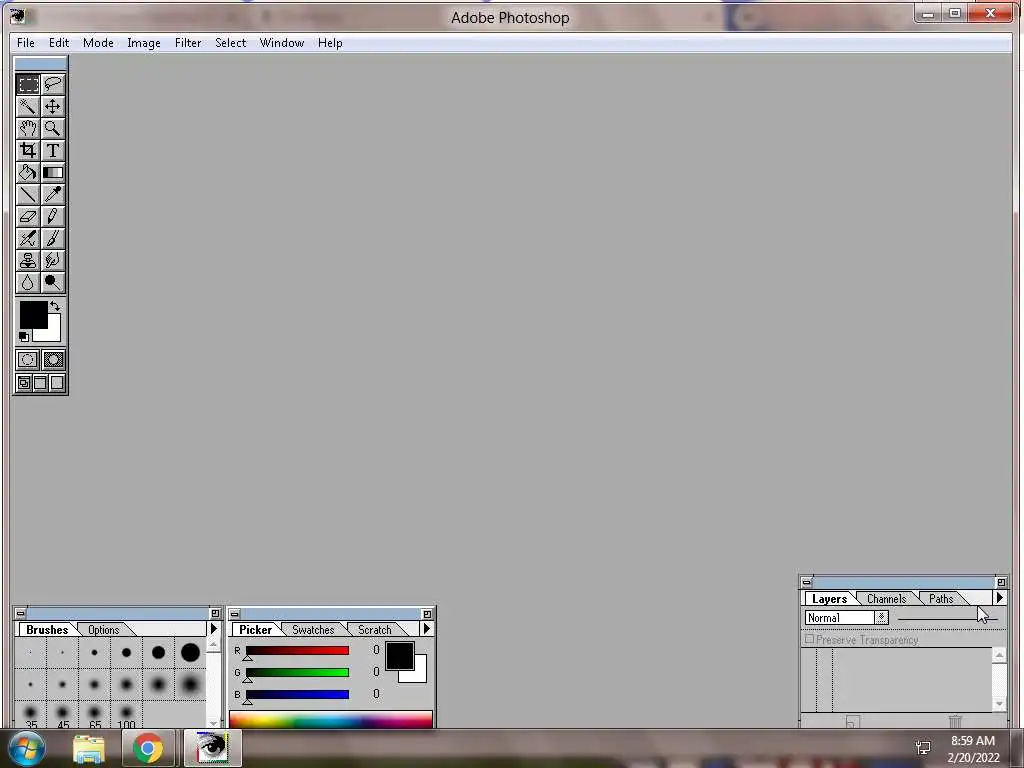Open the Window menu
This screenshot has height=768, width=1024.
(281, 43)
